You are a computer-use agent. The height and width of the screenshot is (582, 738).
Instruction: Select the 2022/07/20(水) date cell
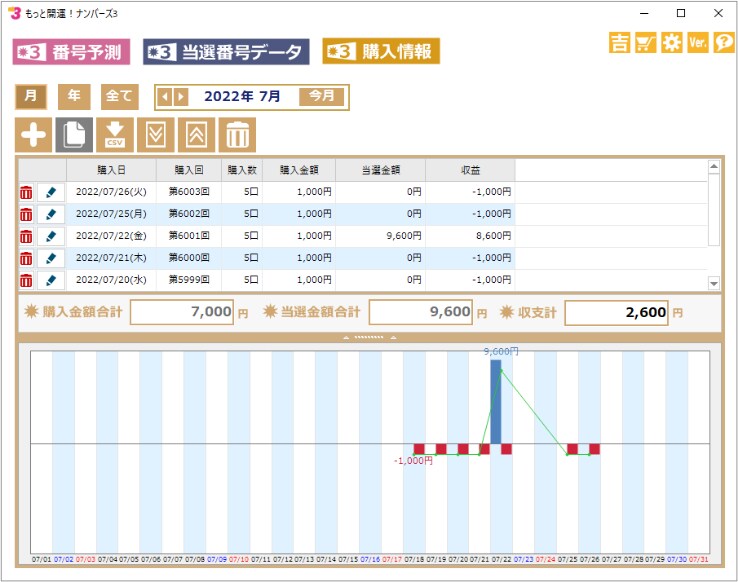point(111,280)
